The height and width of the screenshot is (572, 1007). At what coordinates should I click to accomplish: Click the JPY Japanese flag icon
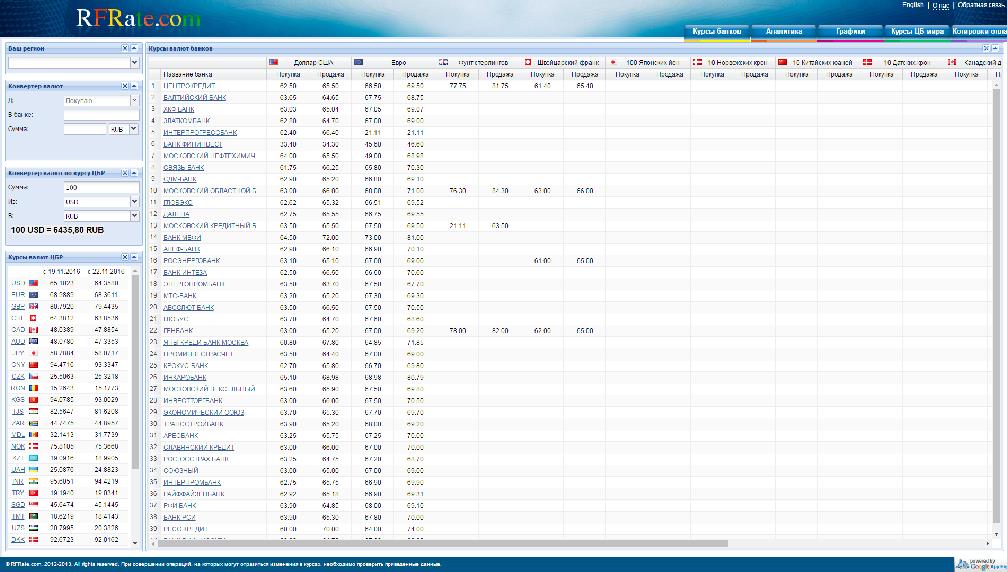point(33,353)
